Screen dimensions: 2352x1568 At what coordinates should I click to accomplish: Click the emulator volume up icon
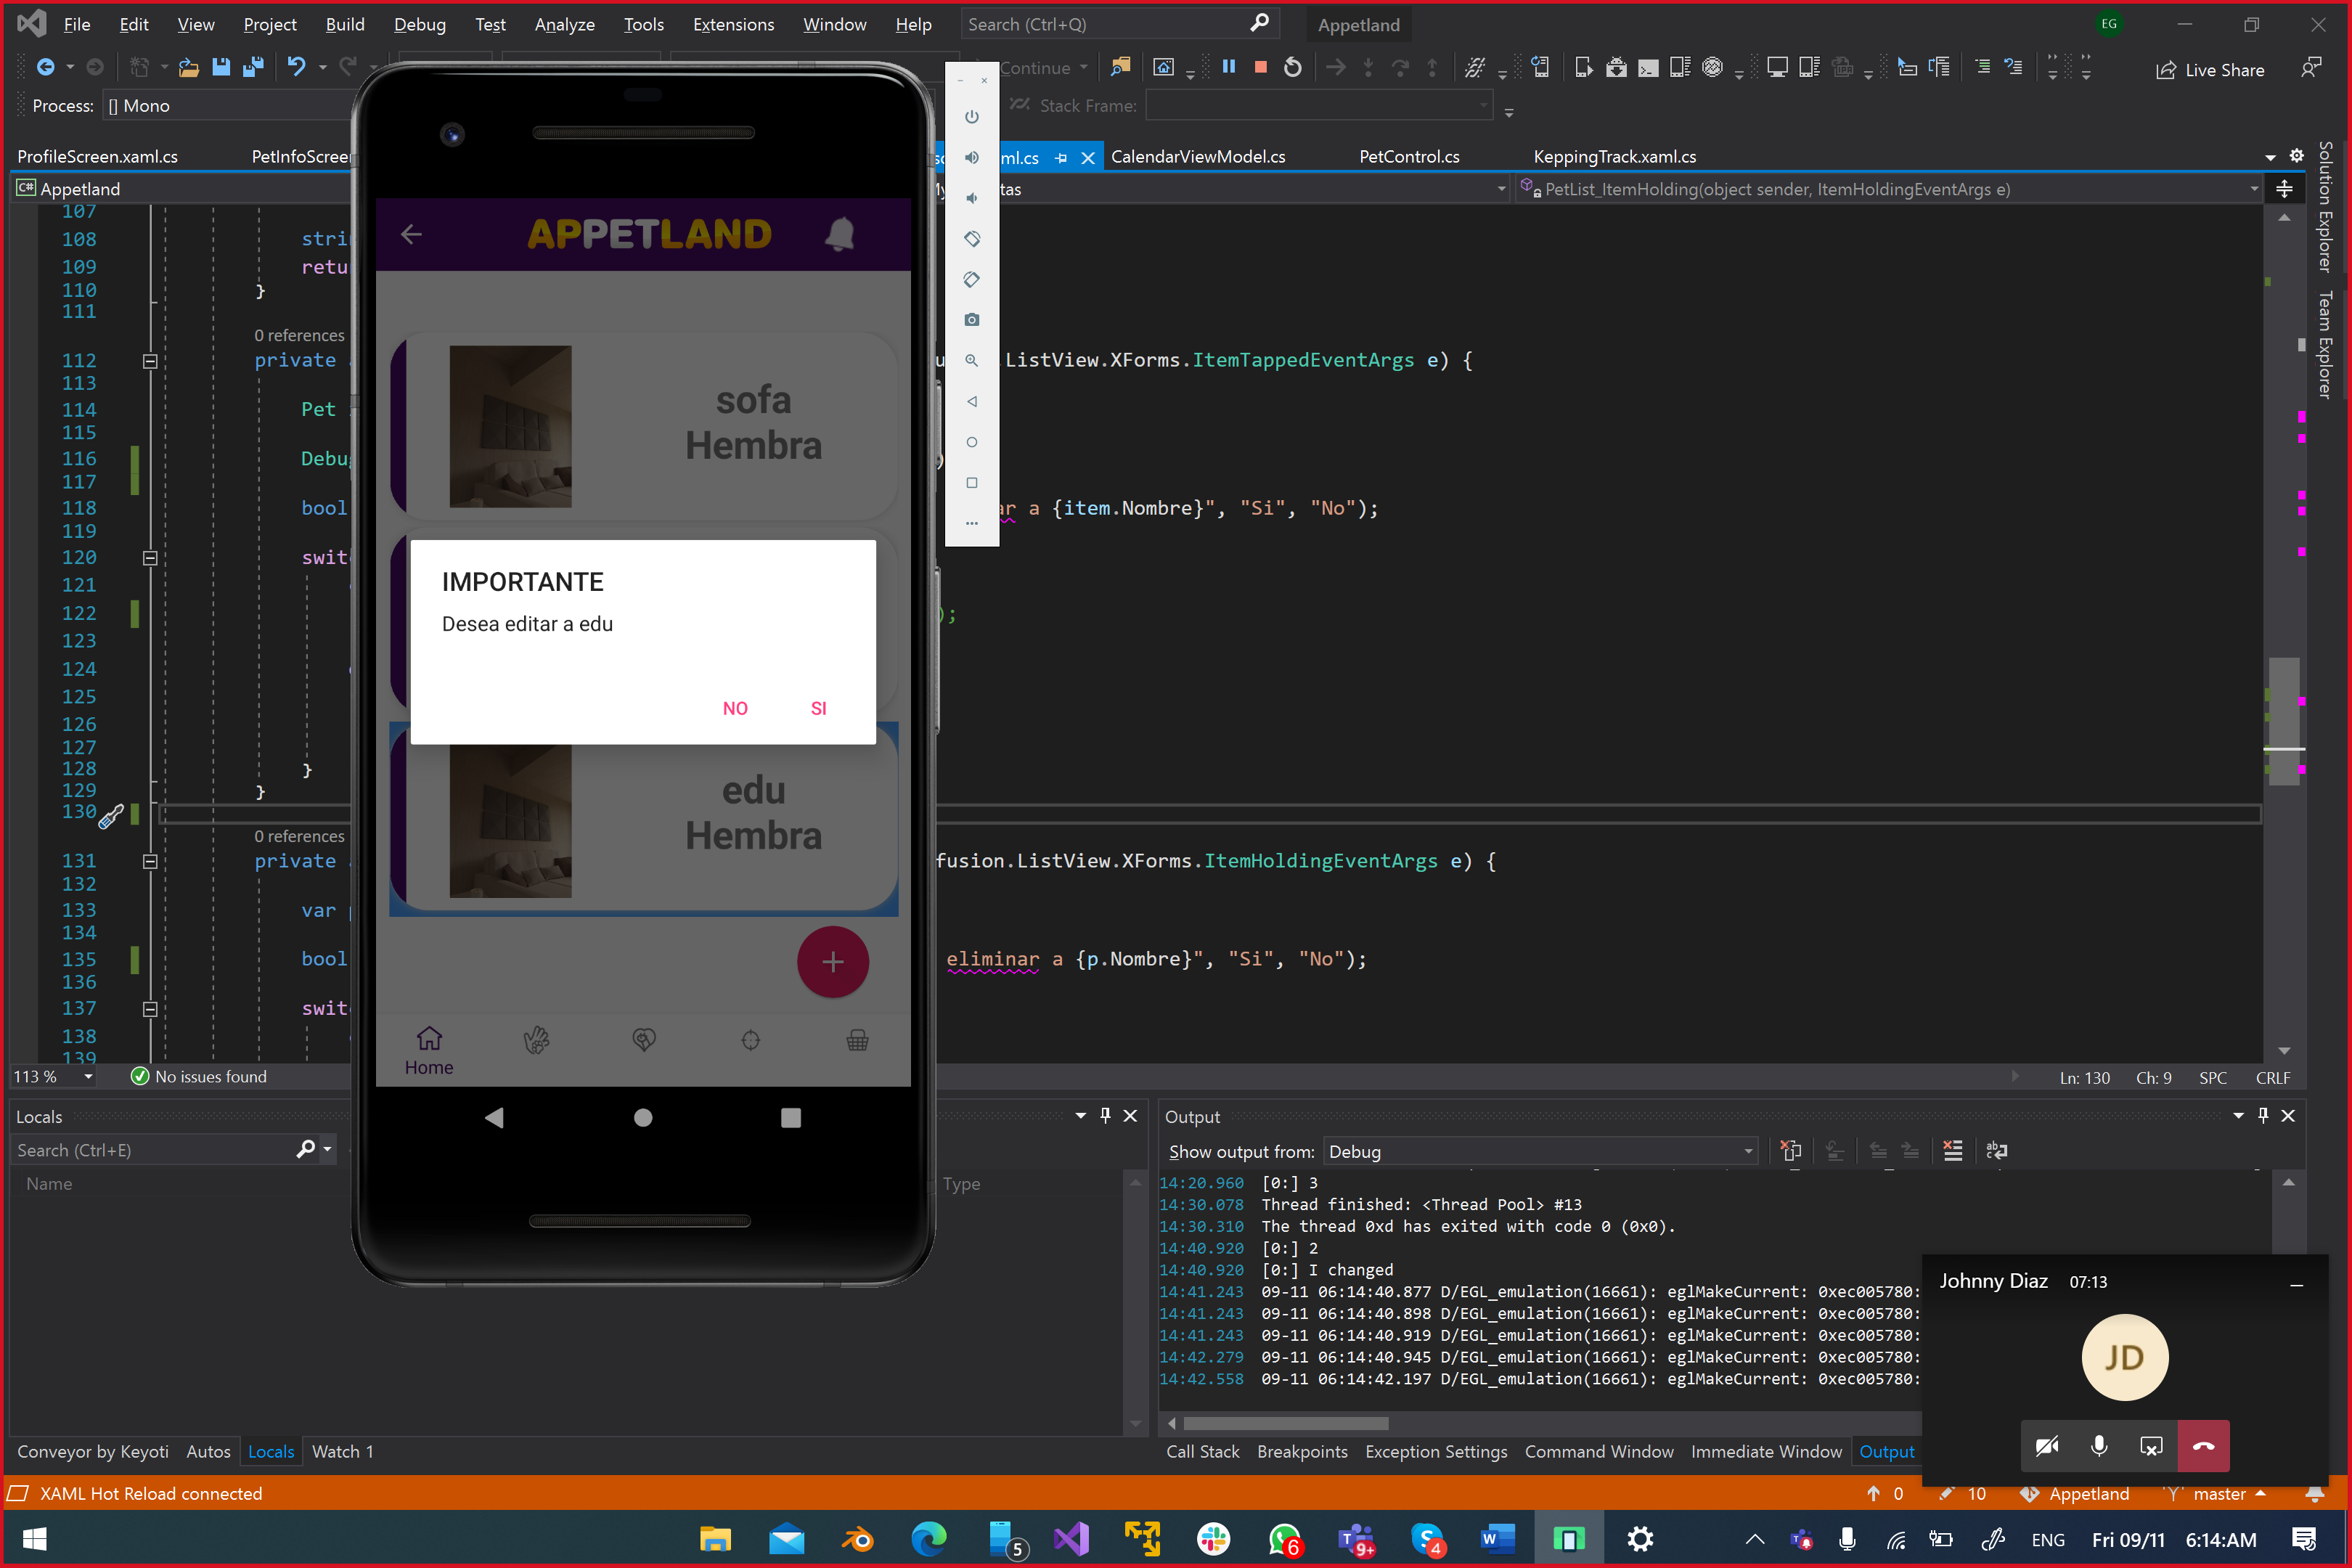pyautogui.click(x=971, y=158)
